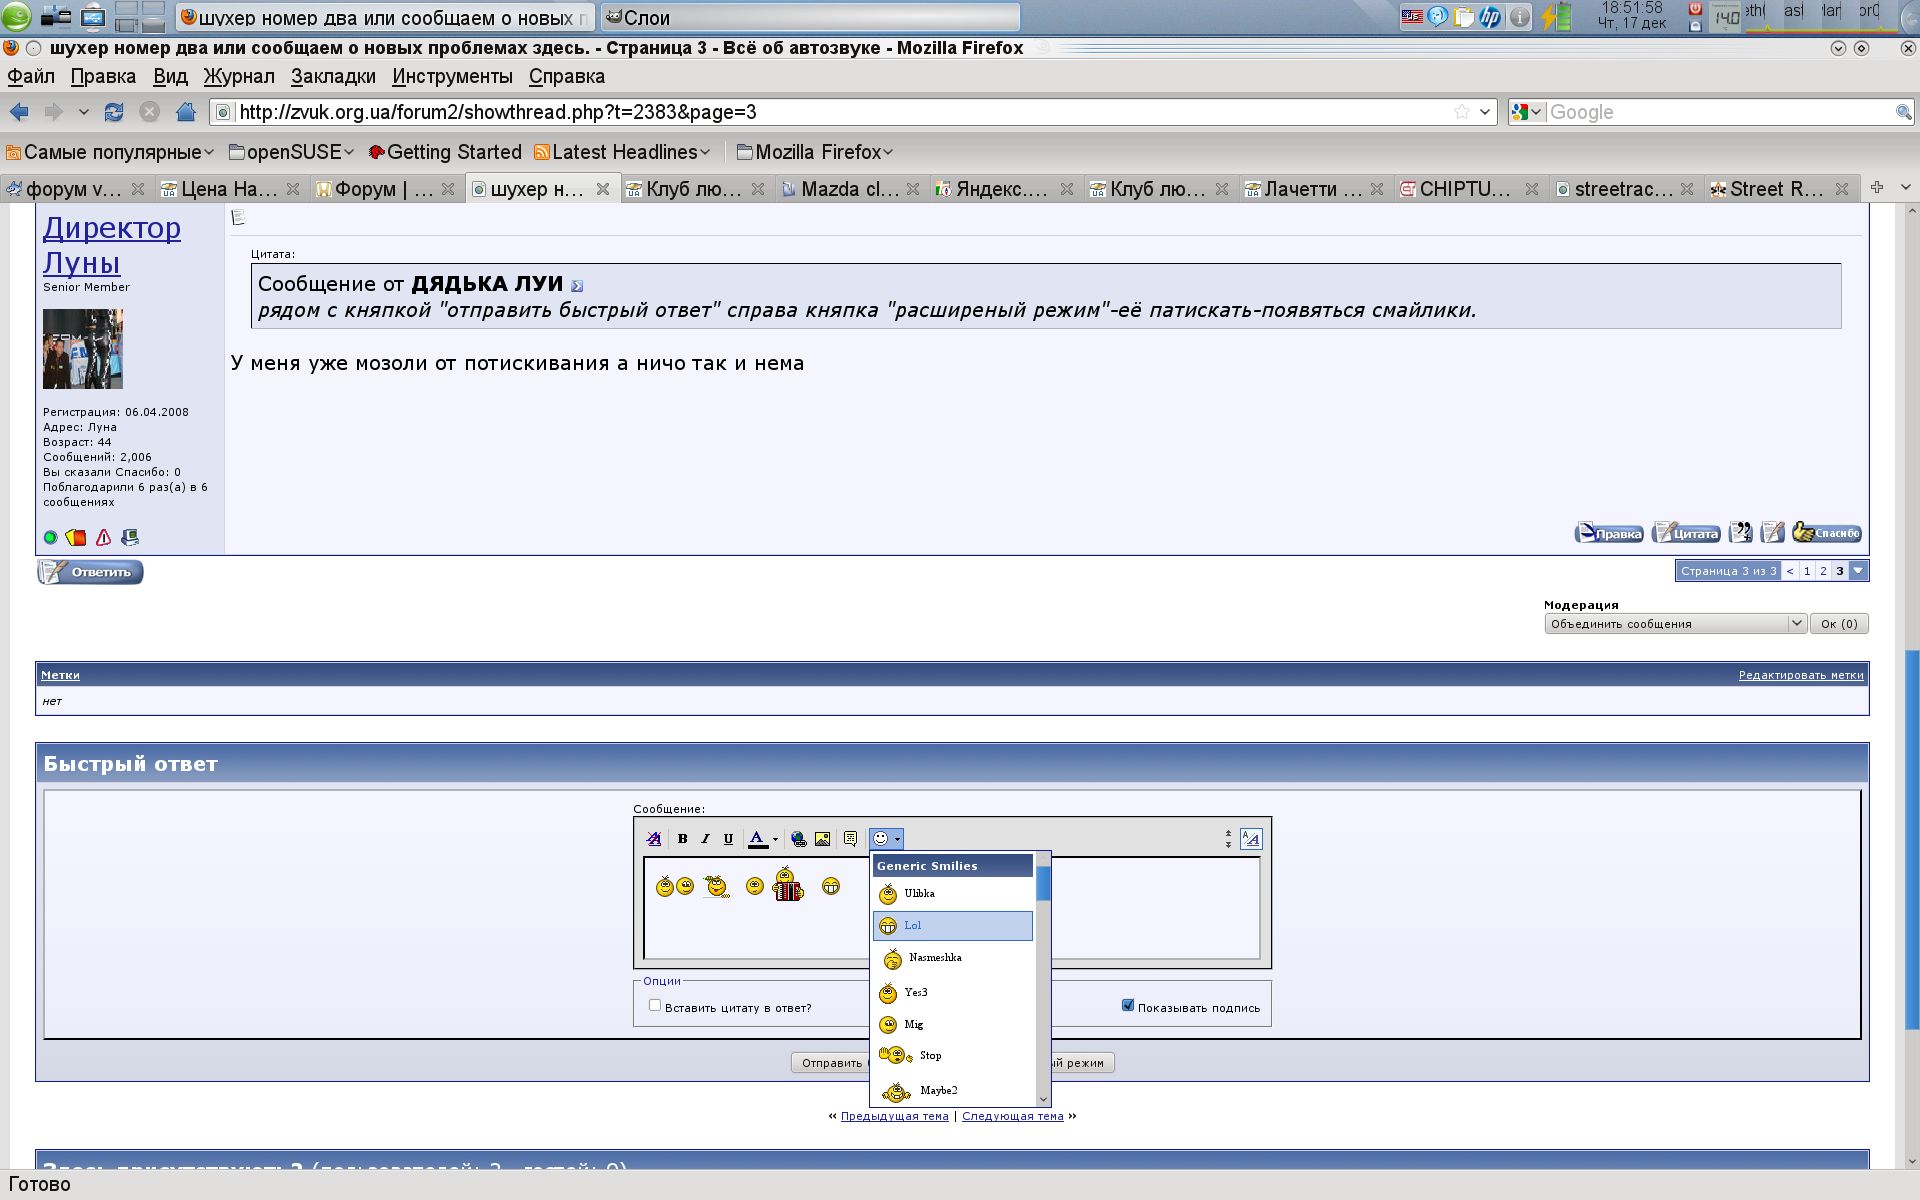Click the insert image icon

pos(822,839)
